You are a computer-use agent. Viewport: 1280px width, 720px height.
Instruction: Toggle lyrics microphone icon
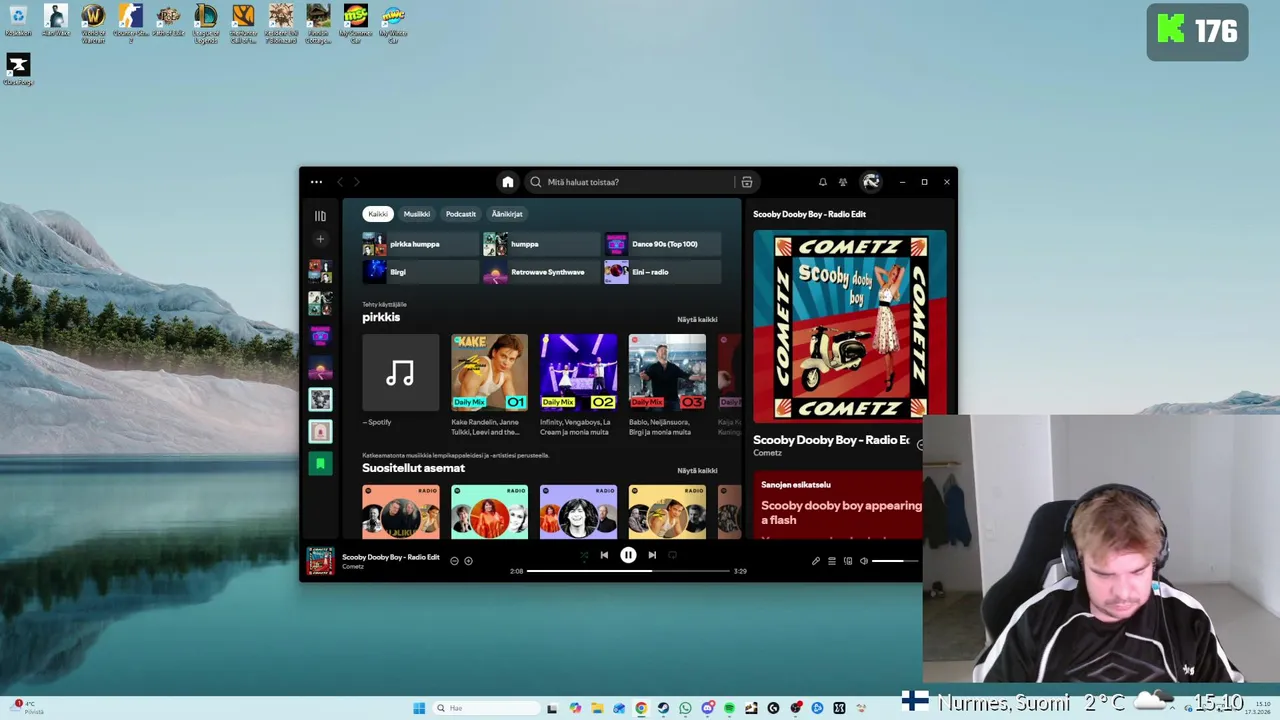coord(815,561)
